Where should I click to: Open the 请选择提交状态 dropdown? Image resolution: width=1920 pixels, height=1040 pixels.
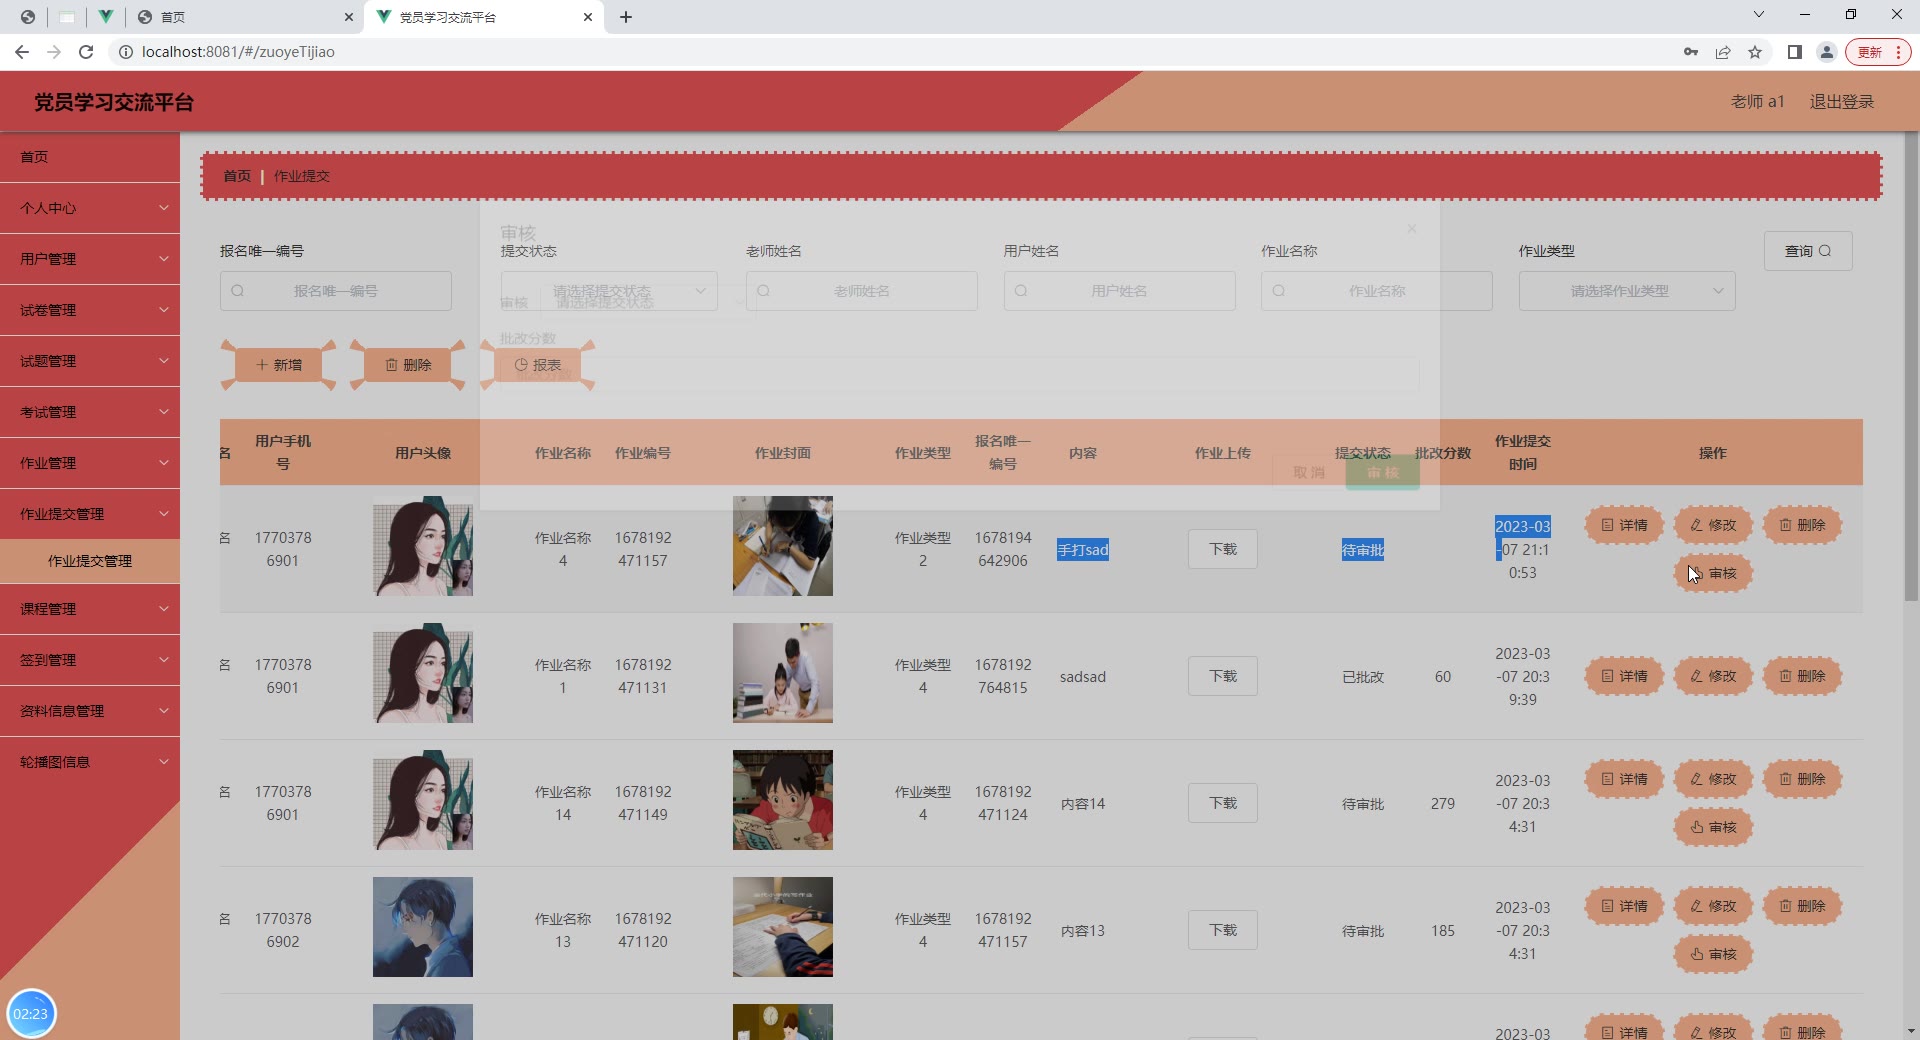(x=609, y=291)
